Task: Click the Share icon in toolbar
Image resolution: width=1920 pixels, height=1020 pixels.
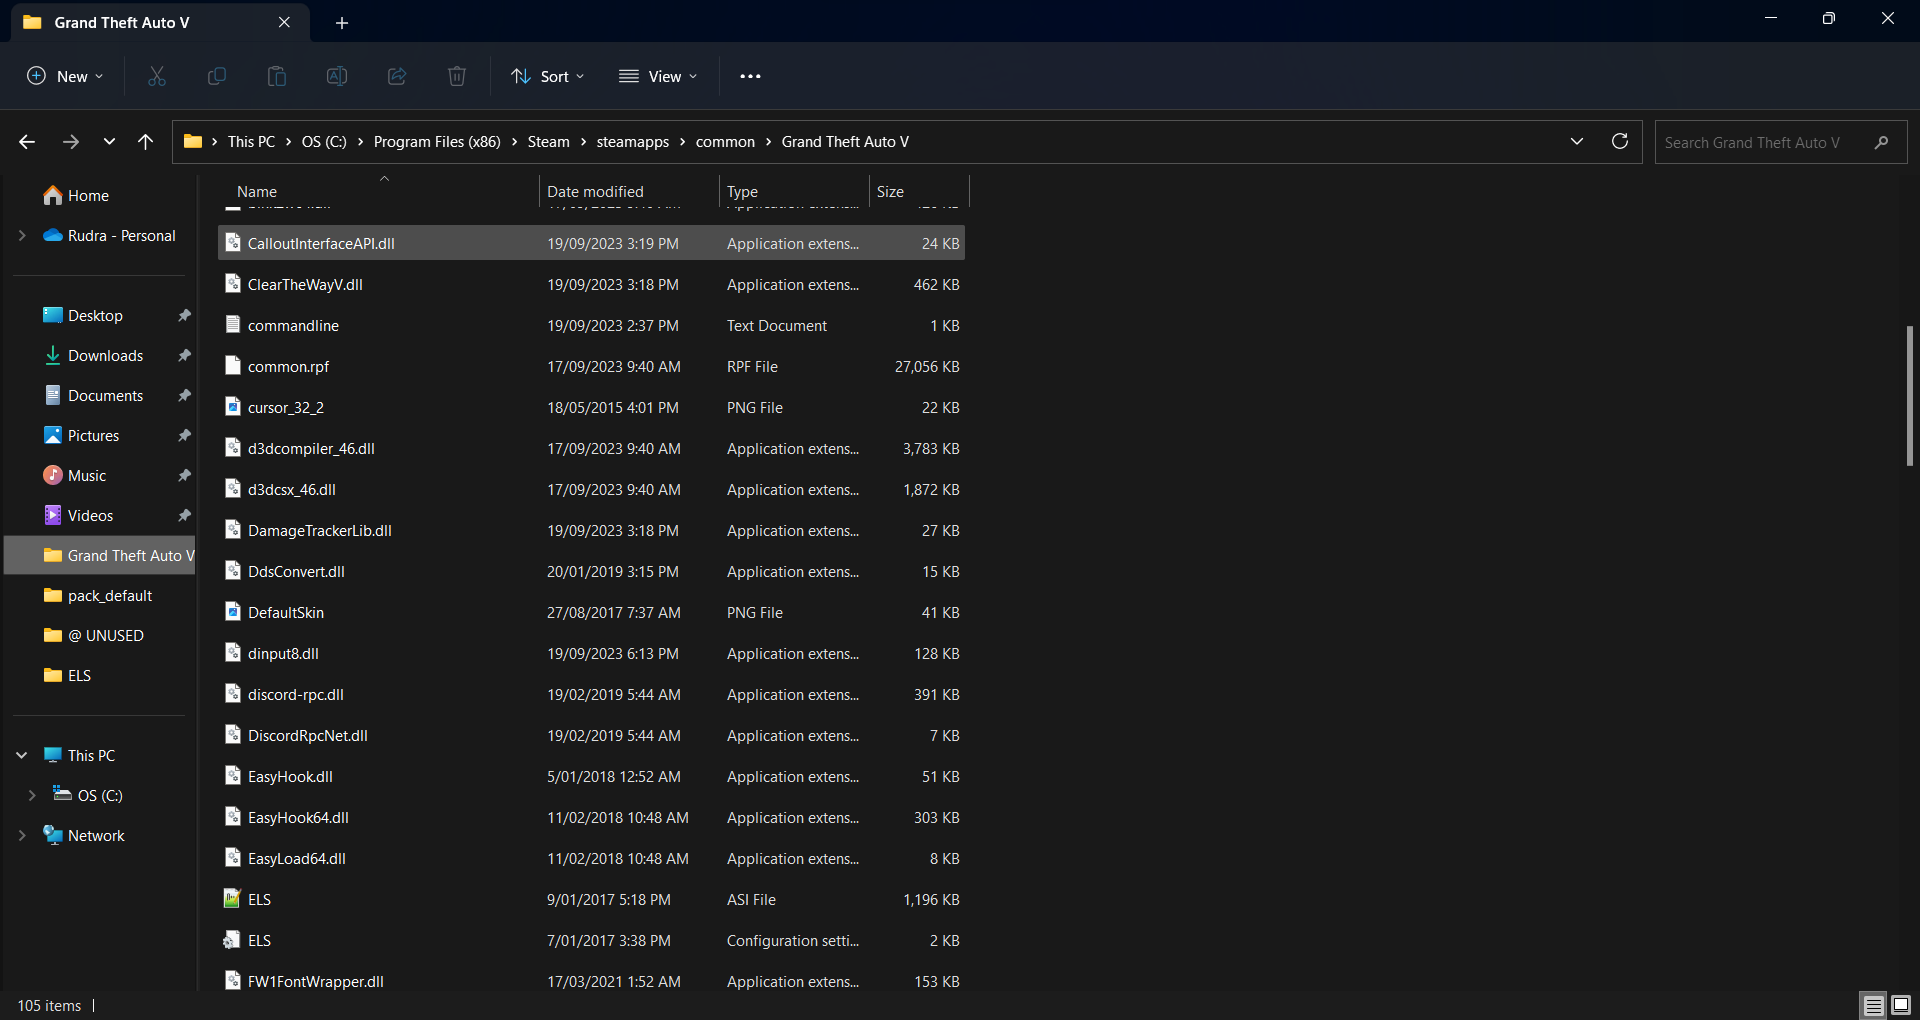Action: pos(397,76)
